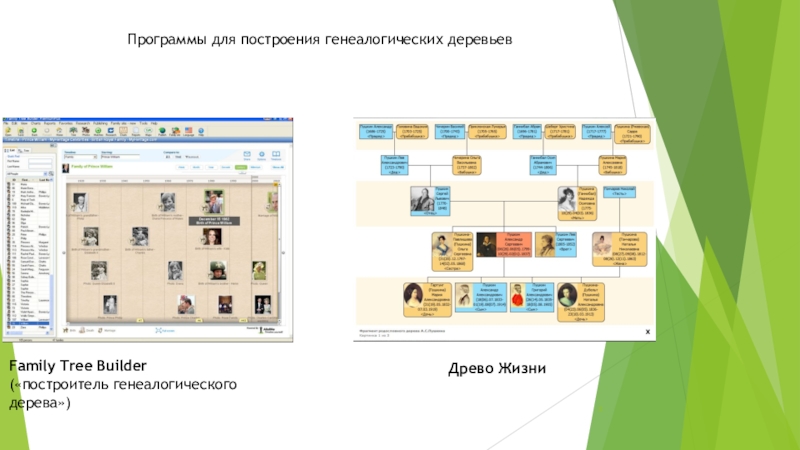Click the Reports toolbar icon
Screen dimensions: 800x450
coord(136,132)
